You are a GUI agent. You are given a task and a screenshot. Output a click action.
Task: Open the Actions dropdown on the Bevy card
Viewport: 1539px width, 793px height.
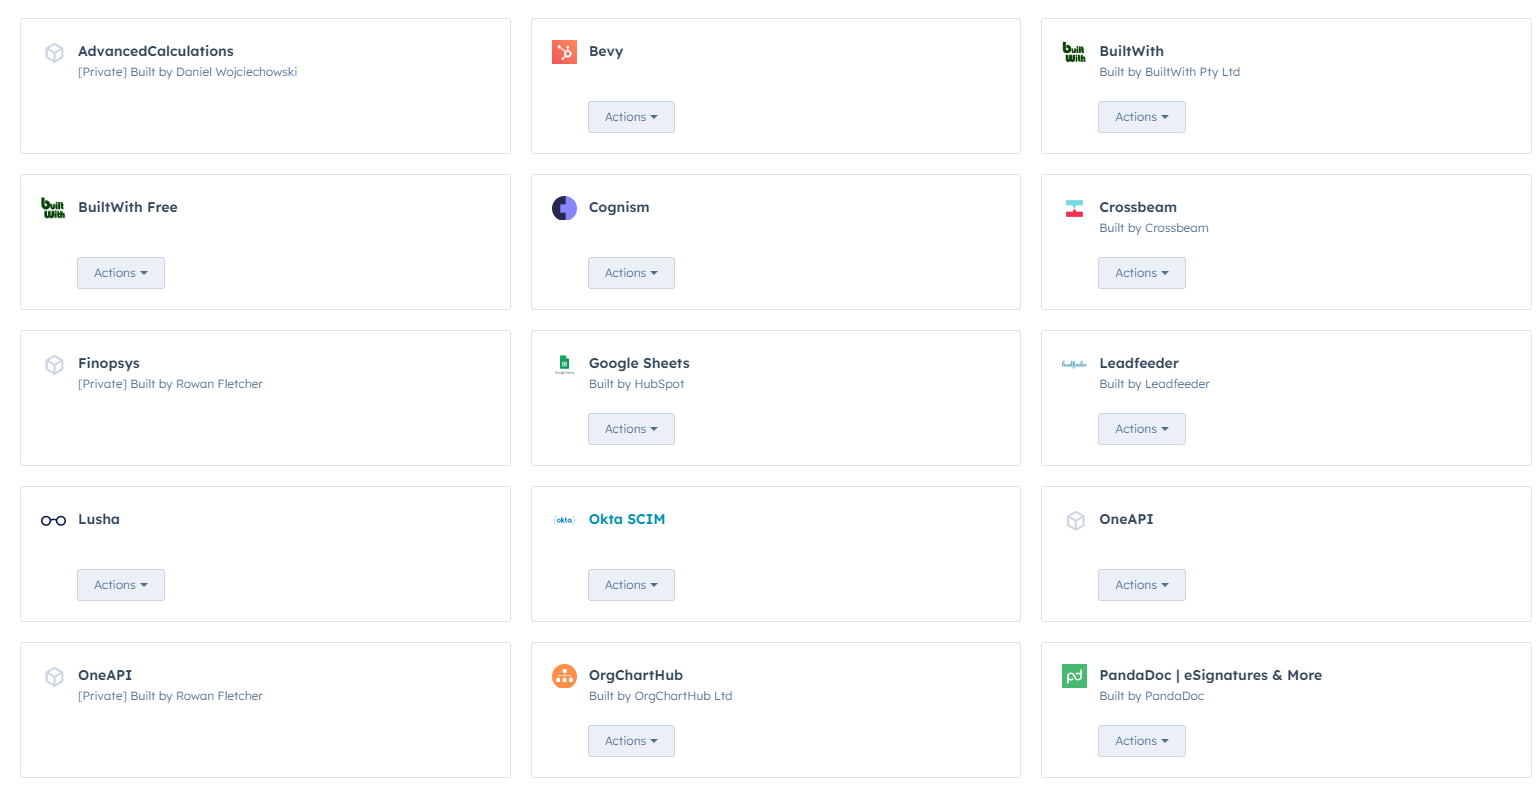click(x=631, y=117)
